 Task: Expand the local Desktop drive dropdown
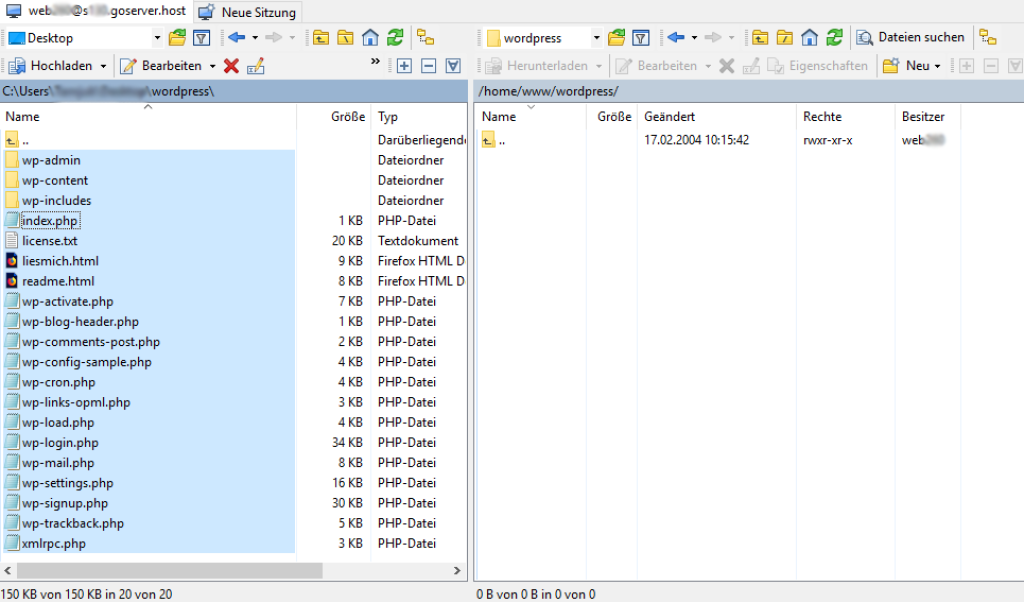pyautogui.click(x=157, y=38)
